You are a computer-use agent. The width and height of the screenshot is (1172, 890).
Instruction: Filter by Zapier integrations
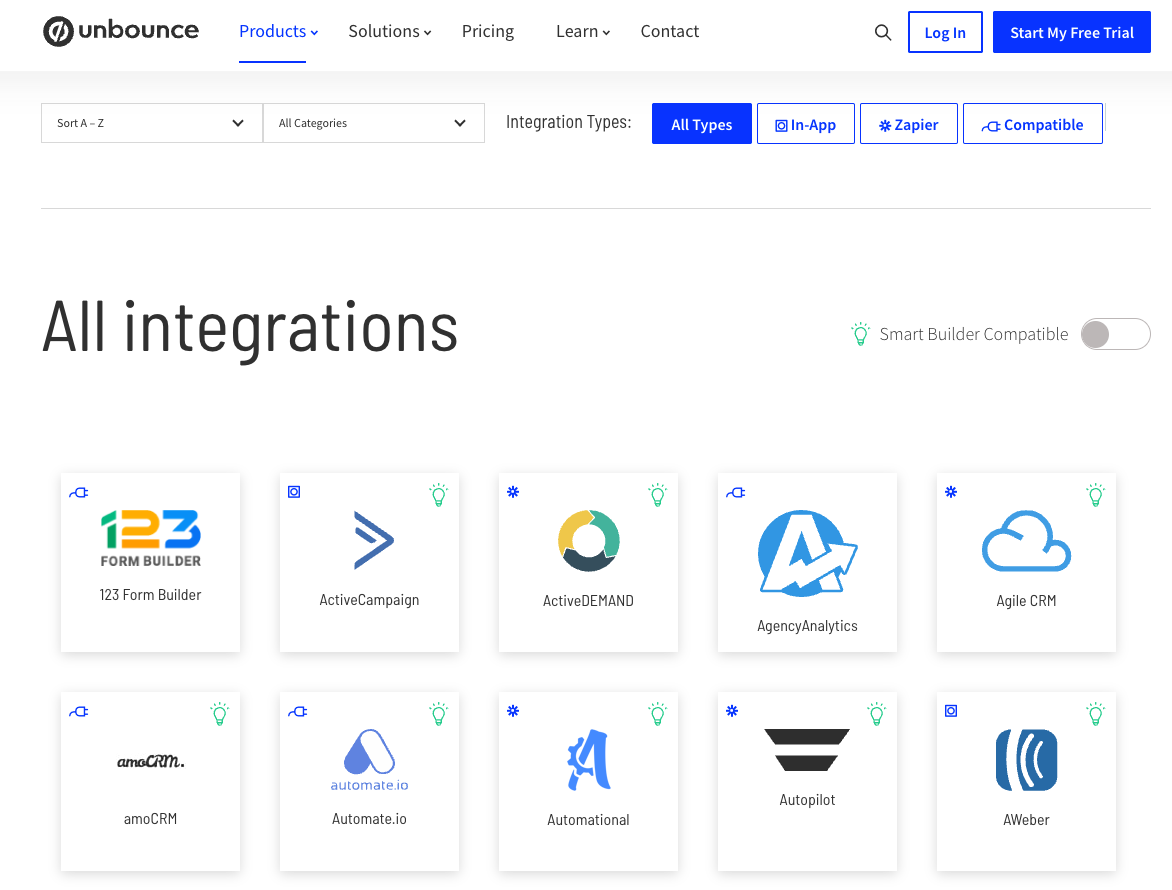point(909,124)
